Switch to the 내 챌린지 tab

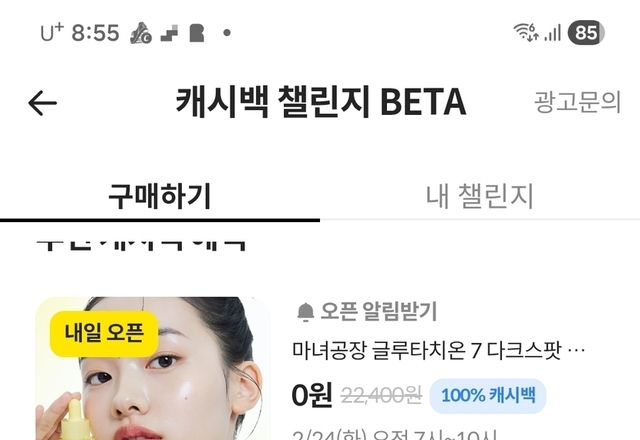(x=480, y=196)
